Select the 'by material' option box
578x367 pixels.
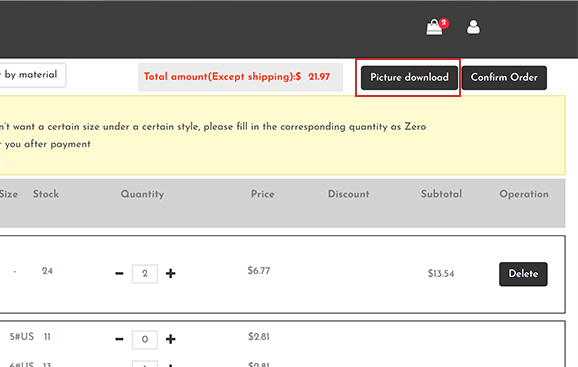click(32, 75)
